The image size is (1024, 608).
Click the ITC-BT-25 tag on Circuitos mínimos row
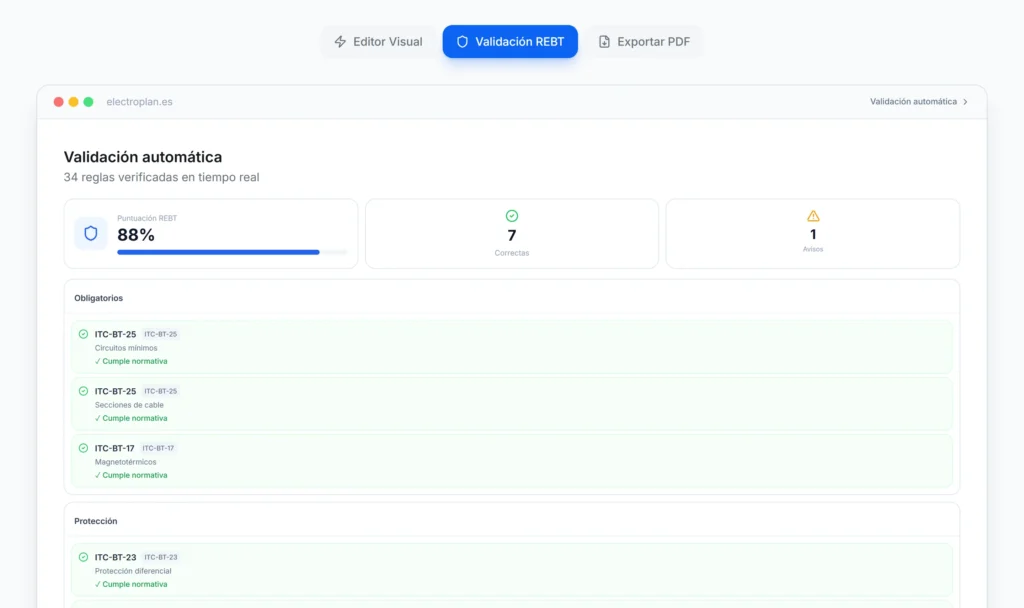coord(161,334)
